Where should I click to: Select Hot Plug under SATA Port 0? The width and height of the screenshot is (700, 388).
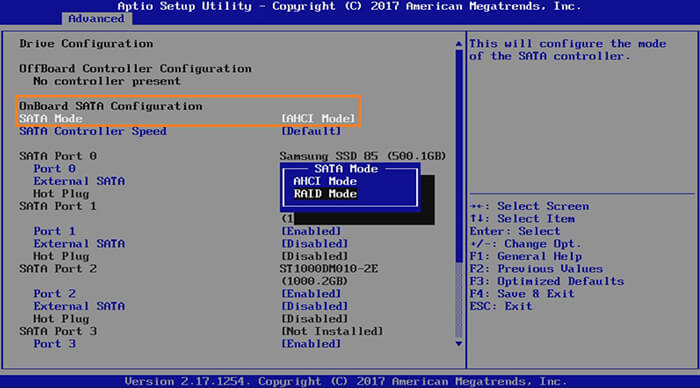(x=61, y=194)
